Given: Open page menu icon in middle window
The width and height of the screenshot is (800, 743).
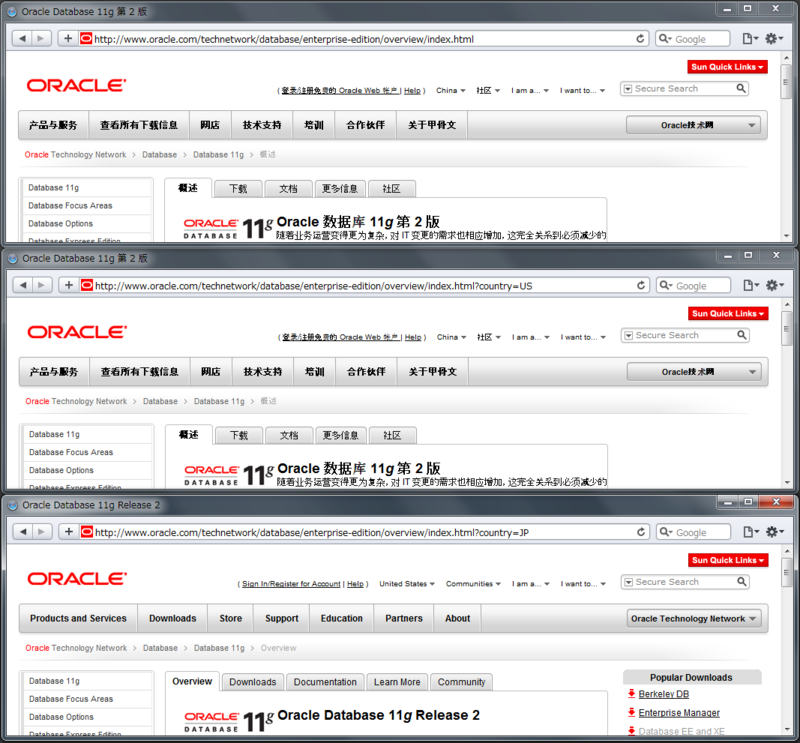Looking at the screenshot, I should (x=751, y=285).
